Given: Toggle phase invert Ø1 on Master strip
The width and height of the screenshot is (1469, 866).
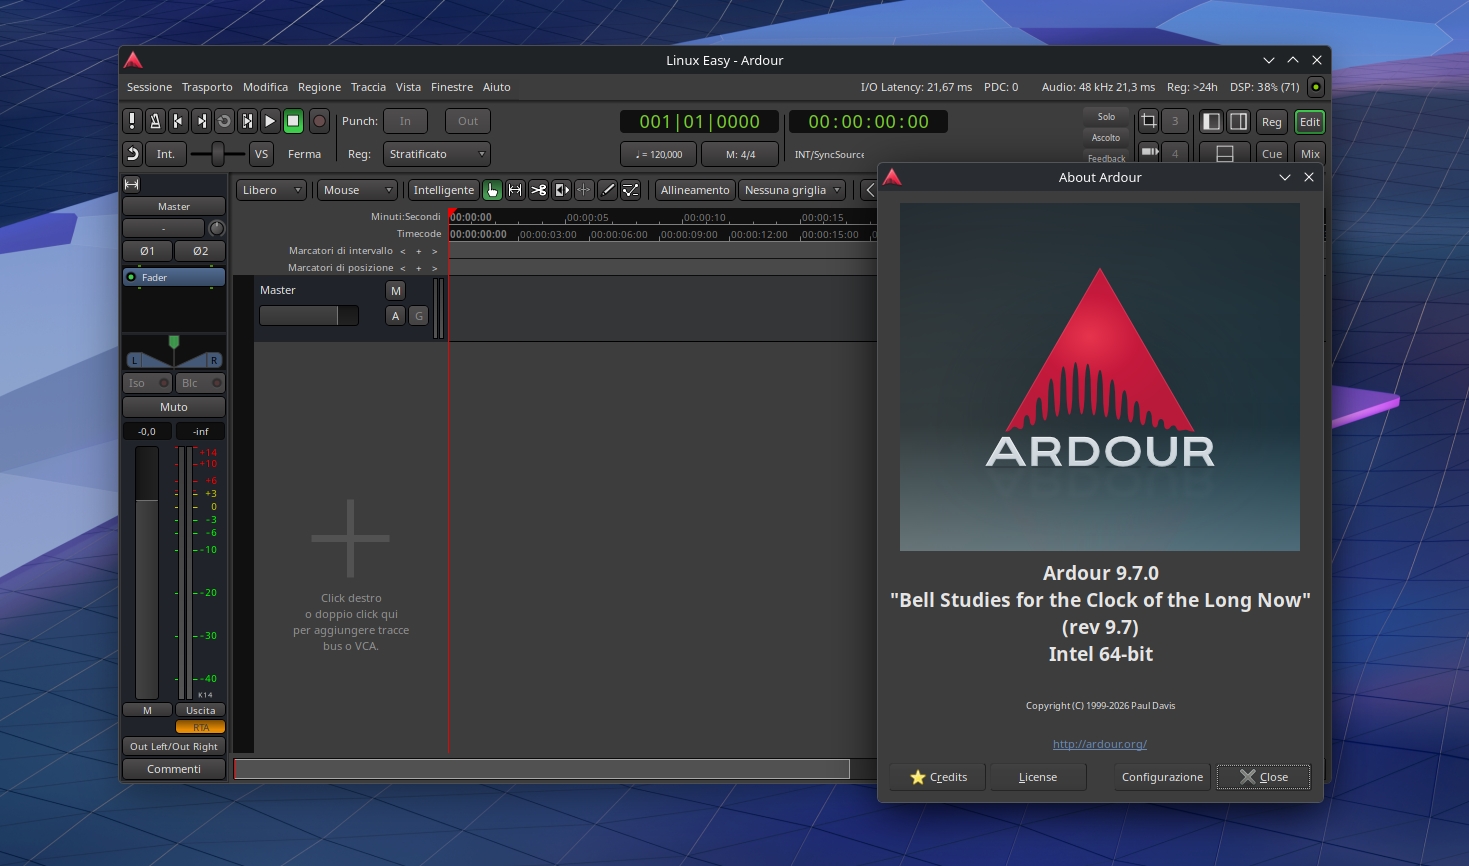Looking at the screenshot, I should pos(147,251).
